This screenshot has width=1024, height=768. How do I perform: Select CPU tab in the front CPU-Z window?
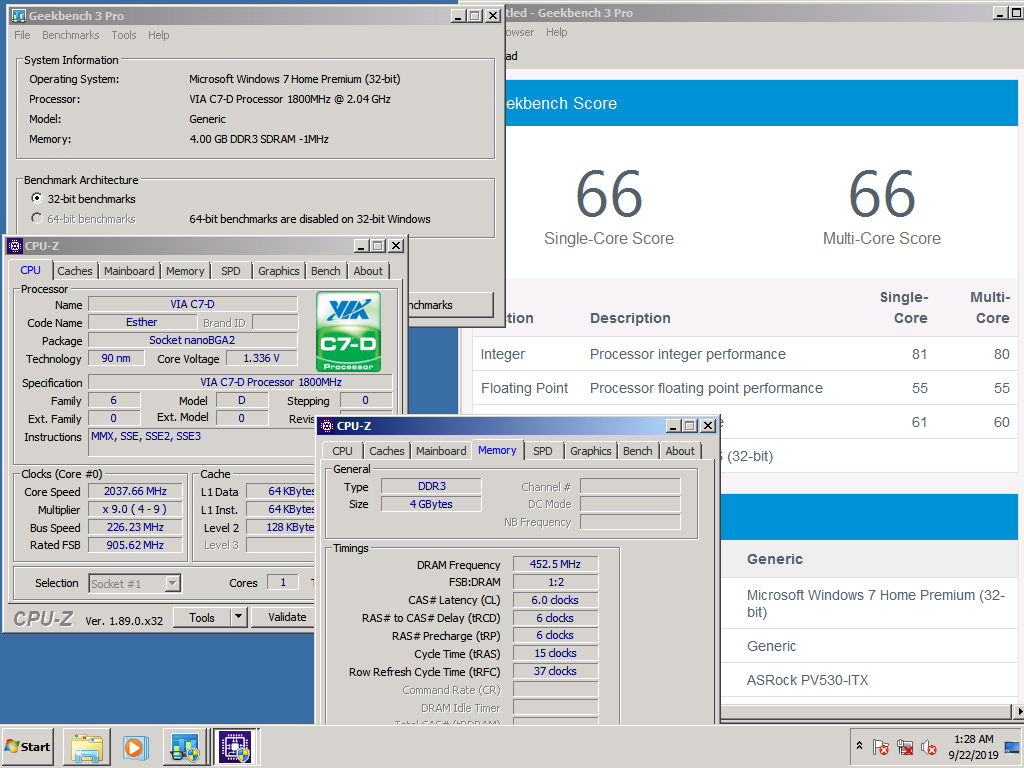[342, 451]
